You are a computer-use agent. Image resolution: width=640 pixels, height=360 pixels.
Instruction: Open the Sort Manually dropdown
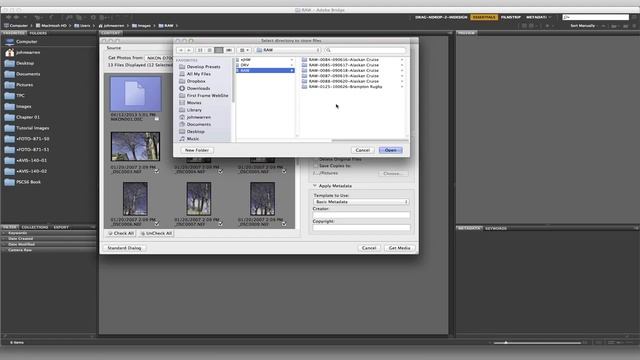coord(584,26)
